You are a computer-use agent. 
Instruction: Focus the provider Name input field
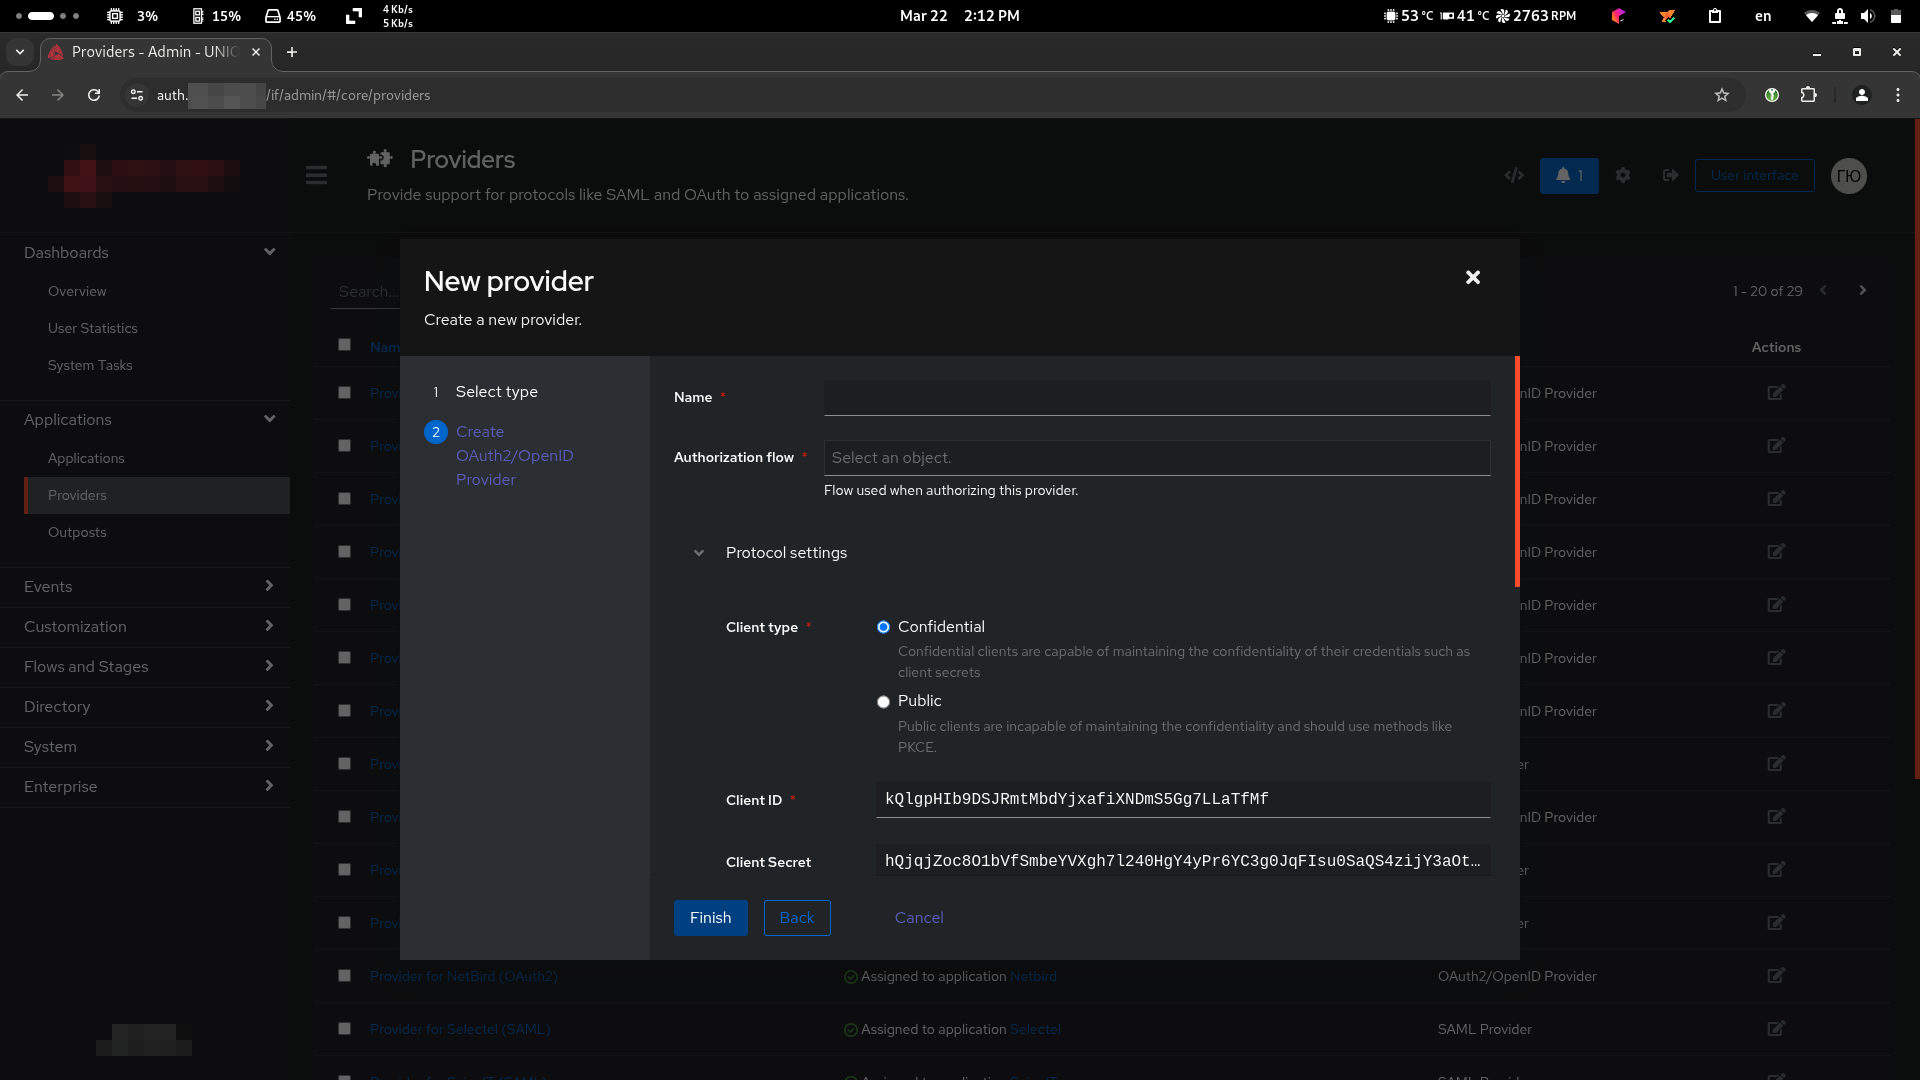coord(1156,398)
